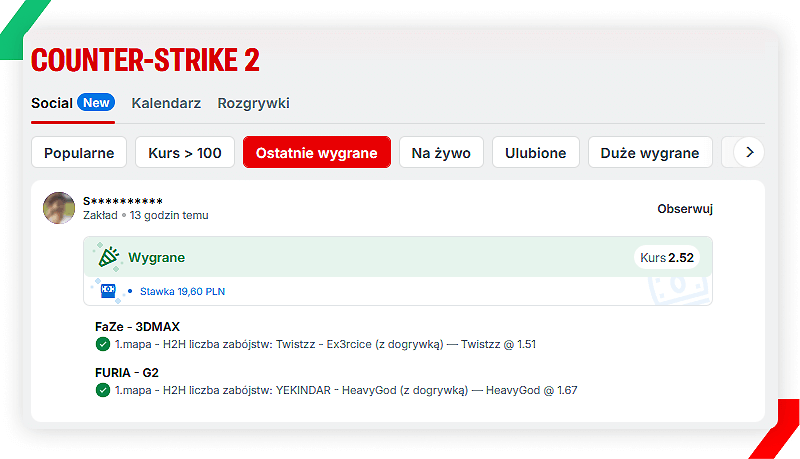Switch to the Kalendarz tab
Viewport: 800px width, 459px height.
click(166, 103)
